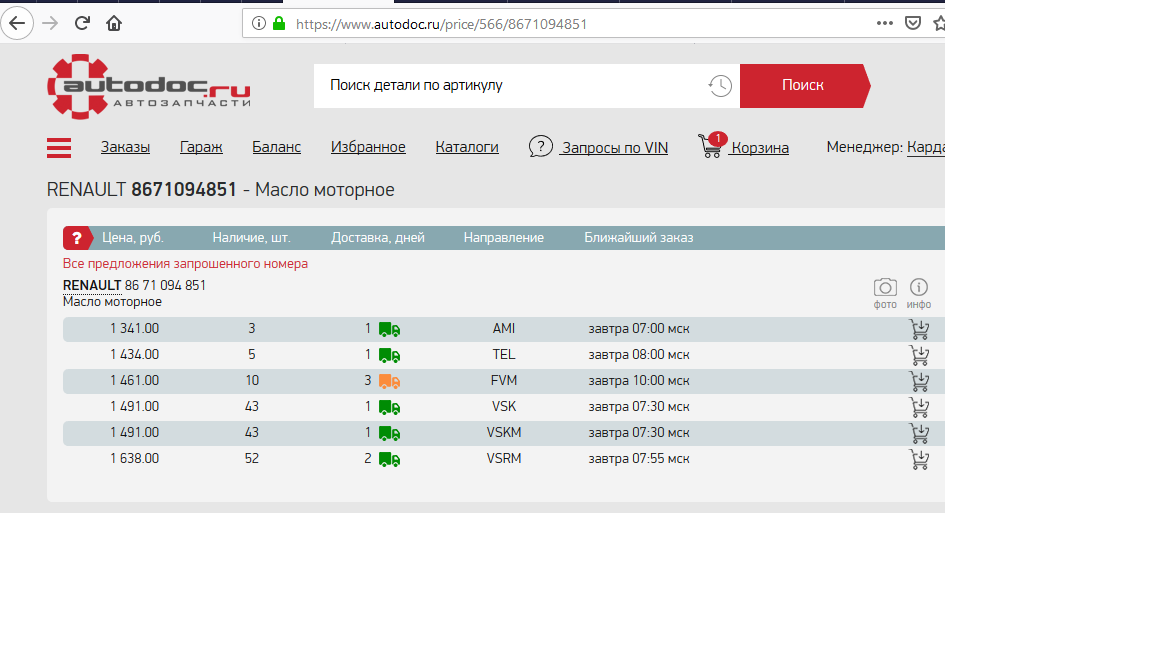Go to the Гараж section
1152x648 pixels.
click(201, 148)
